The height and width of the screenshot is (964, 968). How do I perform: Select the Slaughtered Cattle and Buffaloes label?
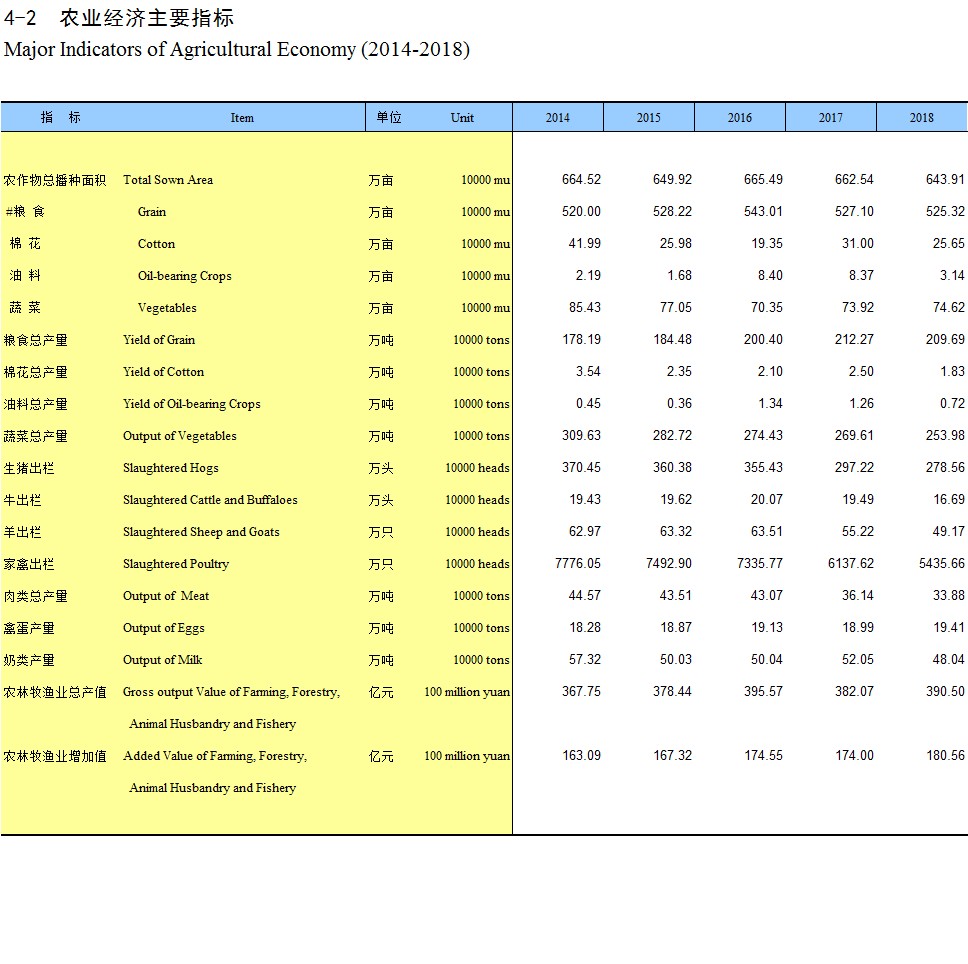[210, 500]
